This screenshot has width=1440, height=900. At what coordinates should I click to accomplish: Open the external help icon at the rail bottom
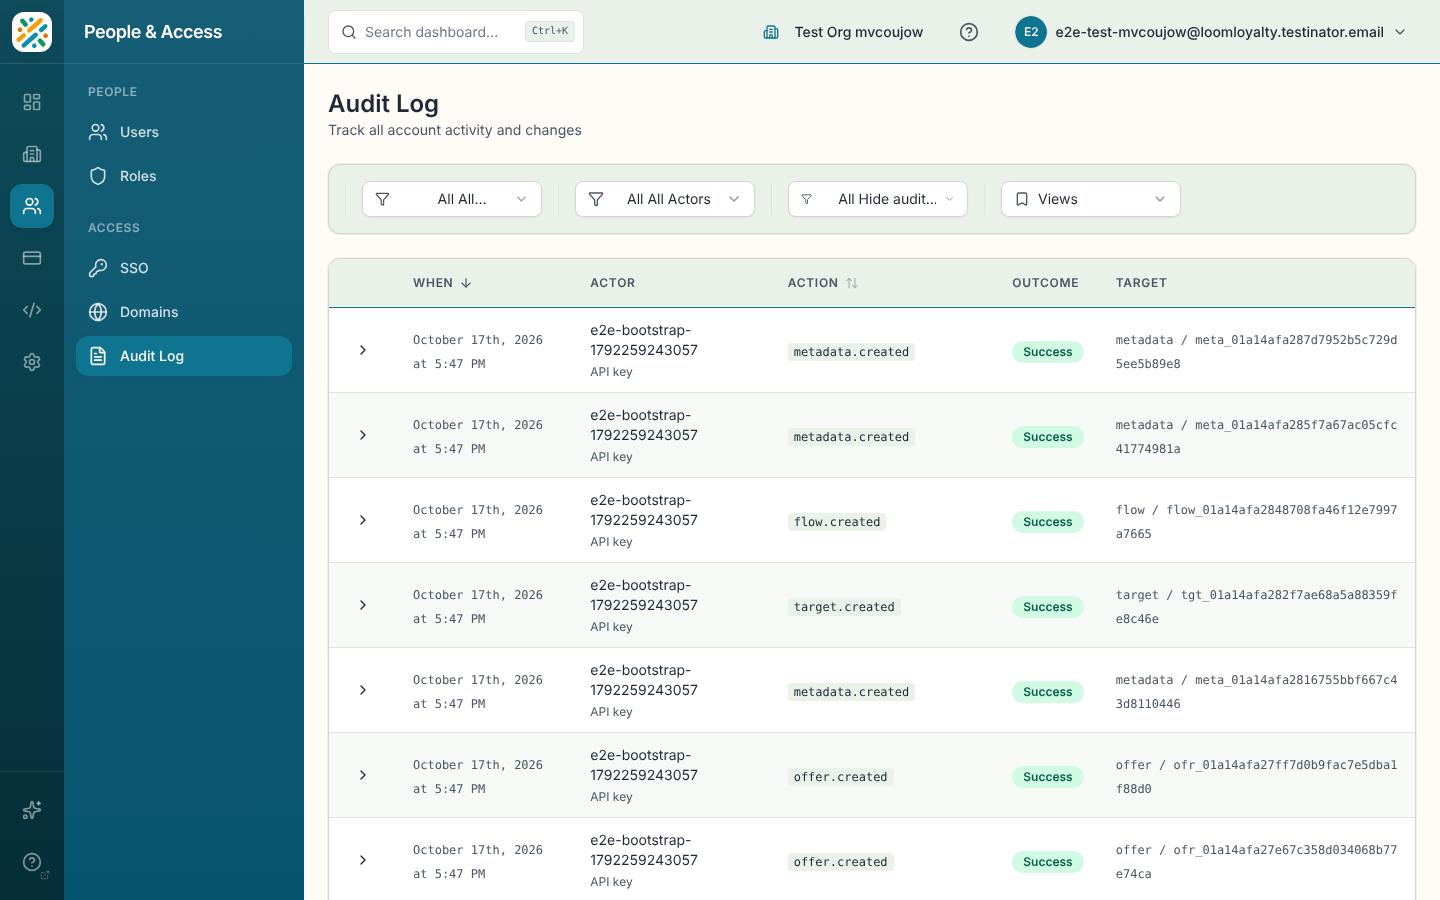click(32, 862)
